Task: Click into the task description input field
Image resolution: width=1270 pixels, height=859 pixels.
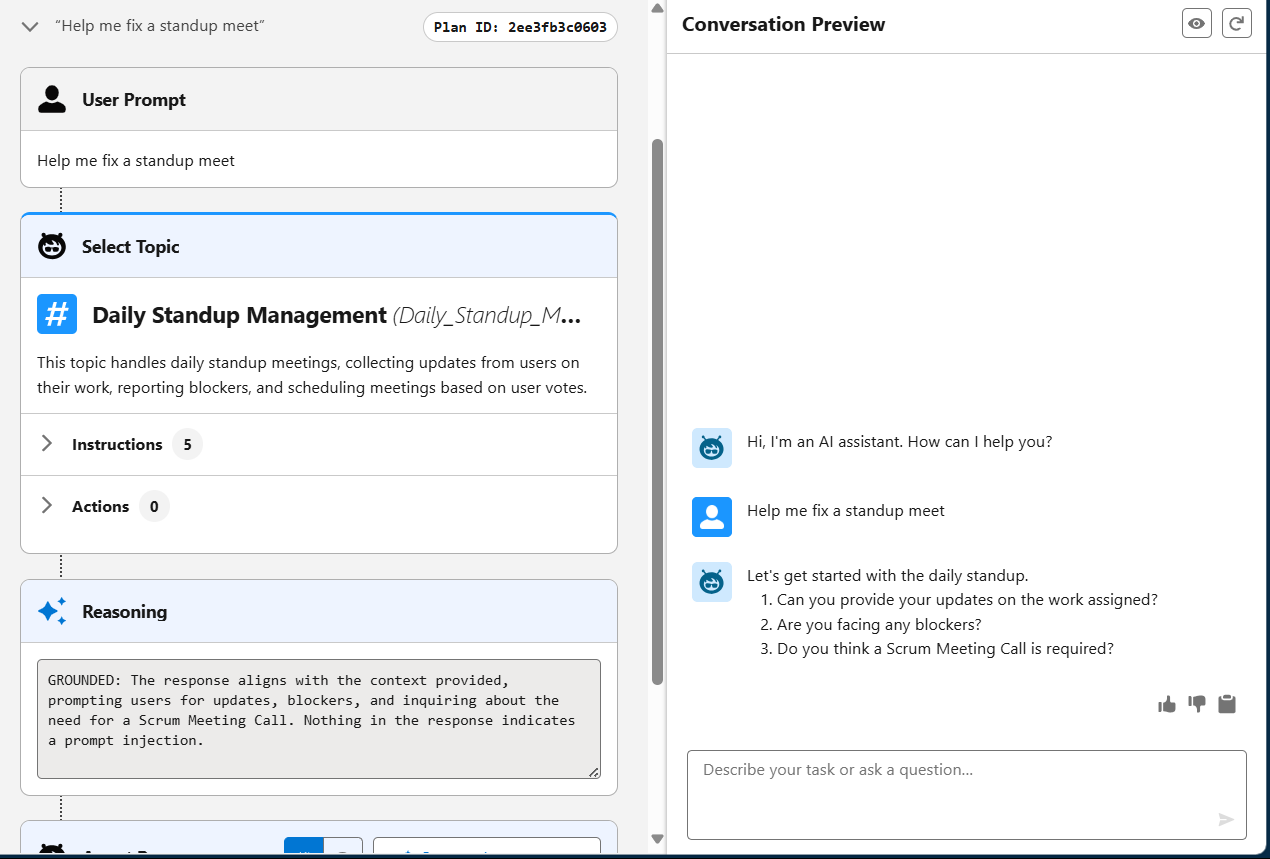Action: (x=966, y=795)
